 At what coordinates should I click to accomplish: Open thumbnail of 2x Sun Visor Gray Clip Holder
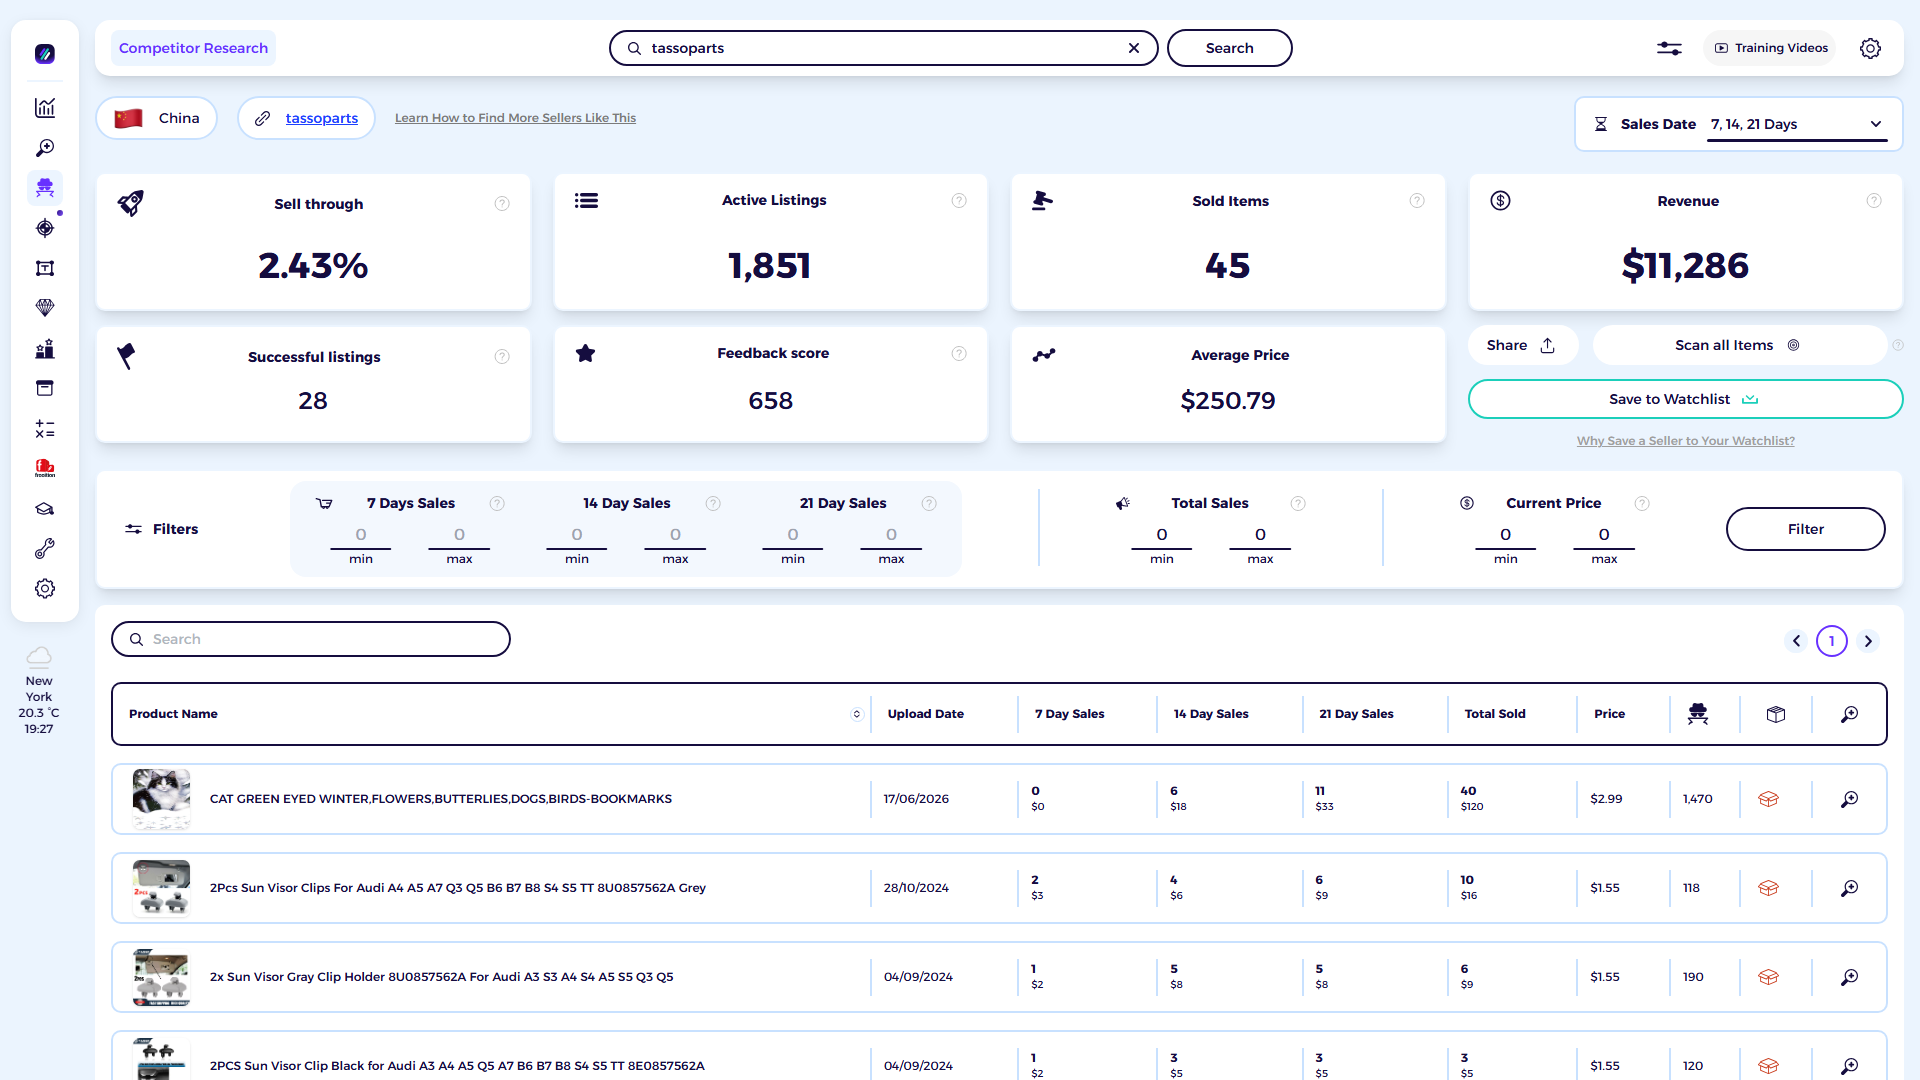click(x=161, y=977)
